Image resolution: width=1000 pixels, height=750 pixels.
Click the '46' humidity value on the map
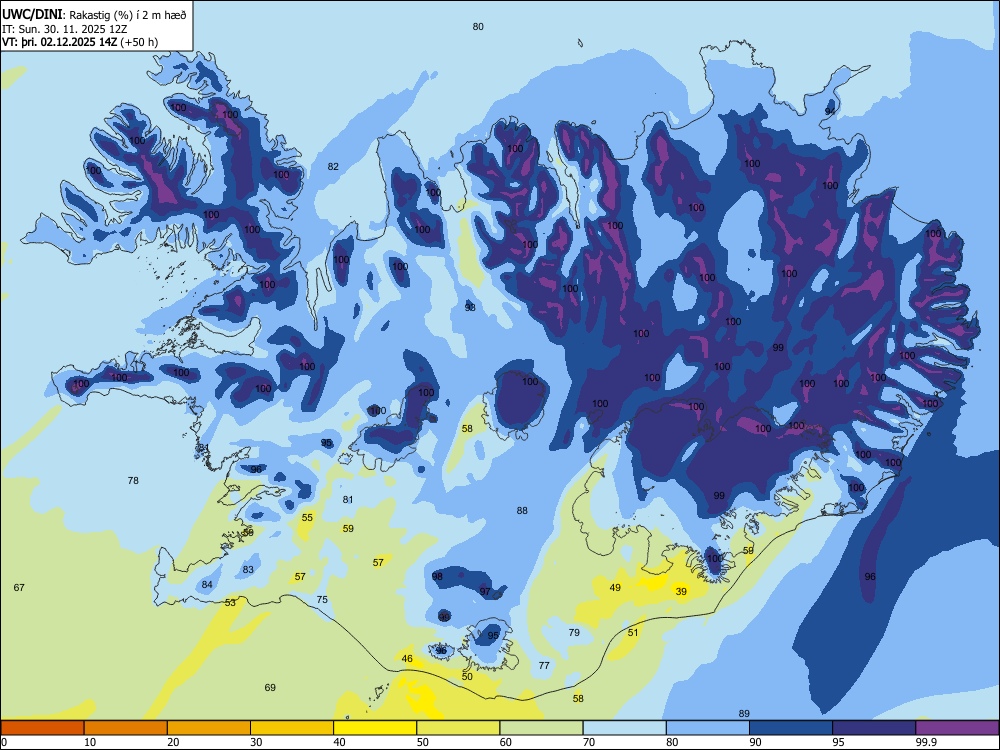pos(407,659)
